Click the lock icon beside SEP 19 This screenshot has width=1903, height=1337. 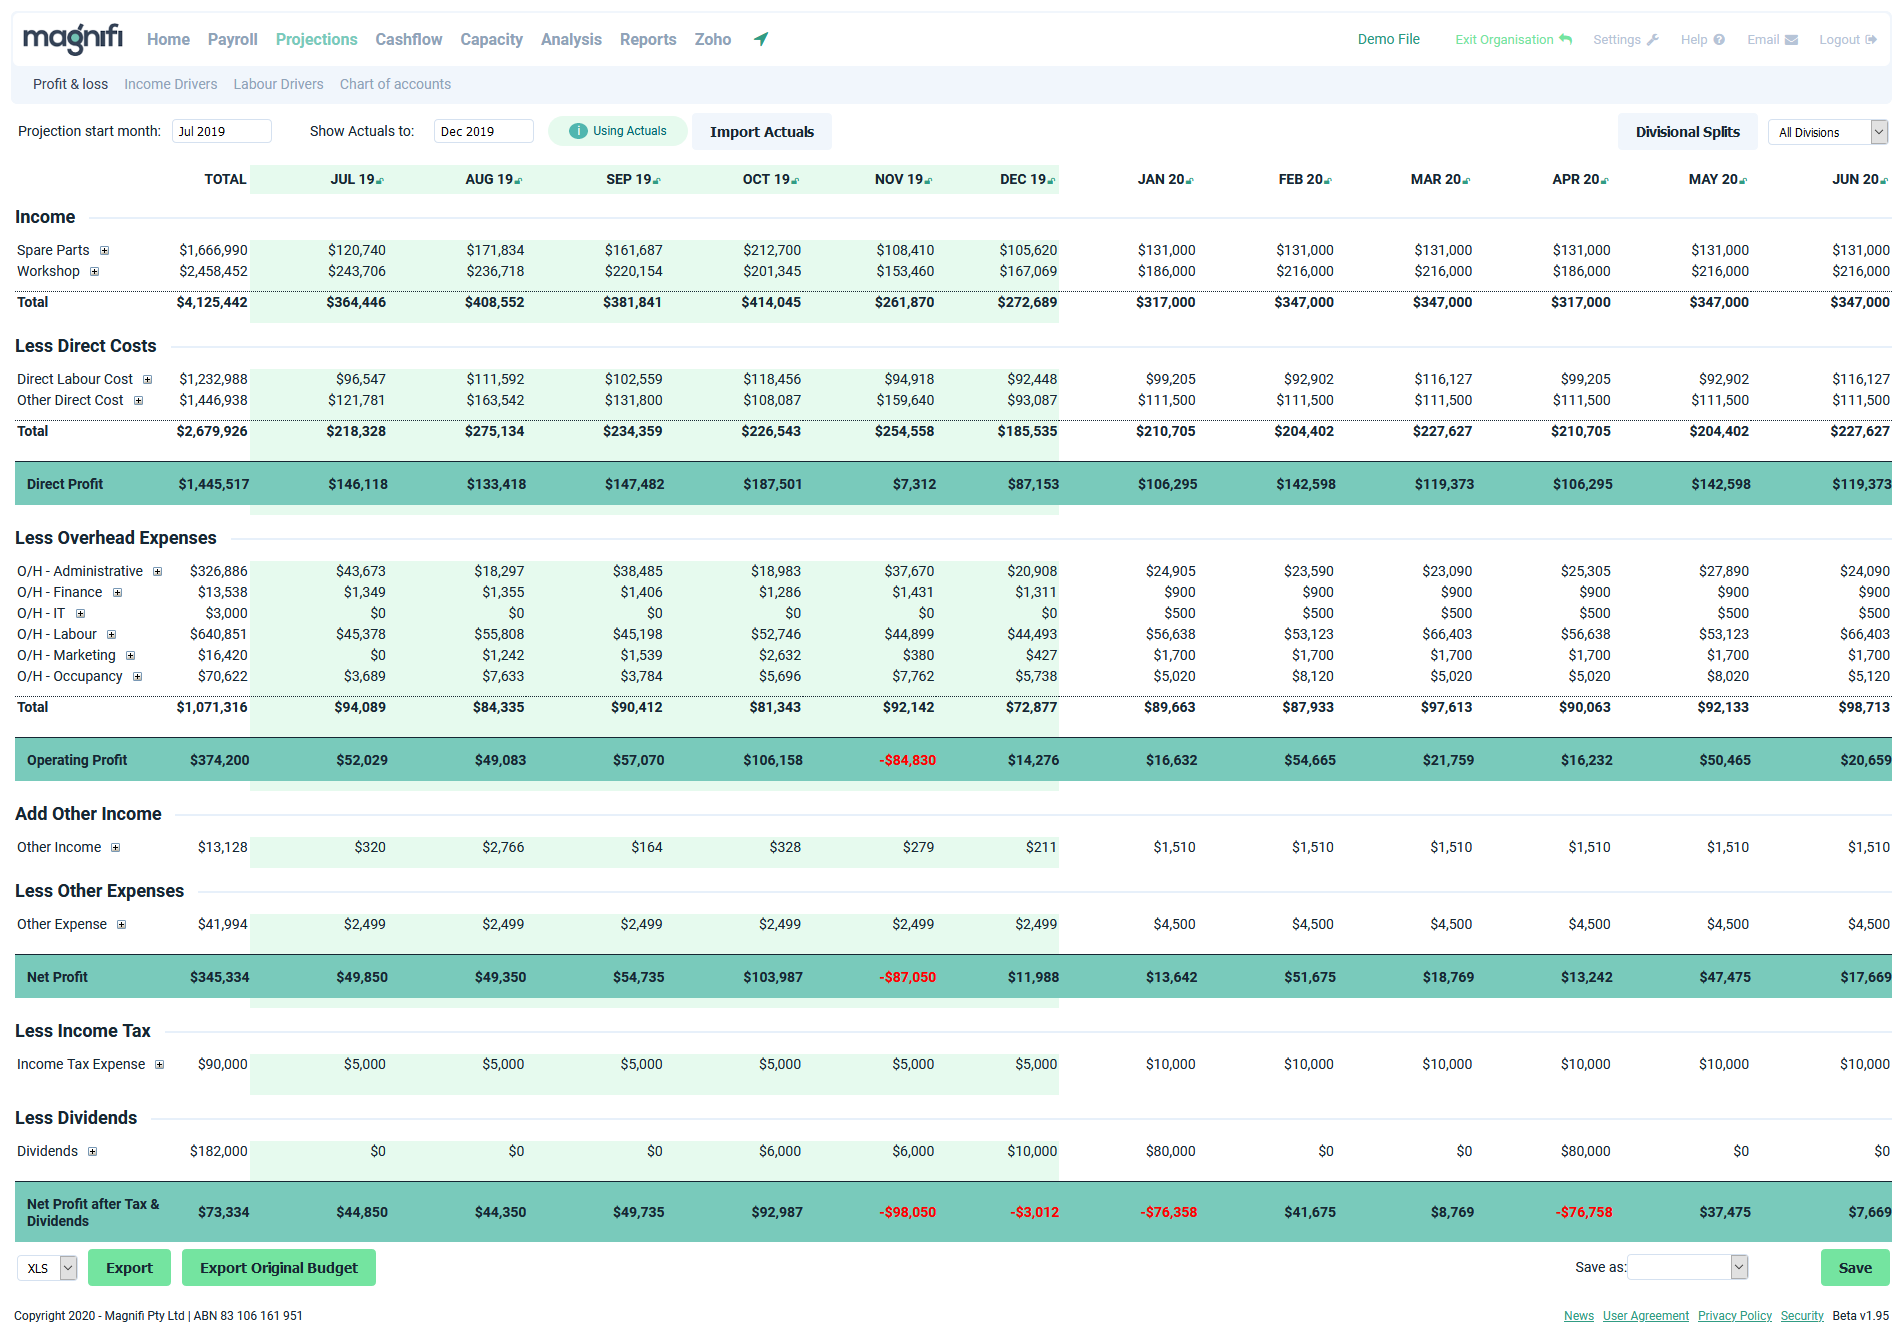(657, 181)
